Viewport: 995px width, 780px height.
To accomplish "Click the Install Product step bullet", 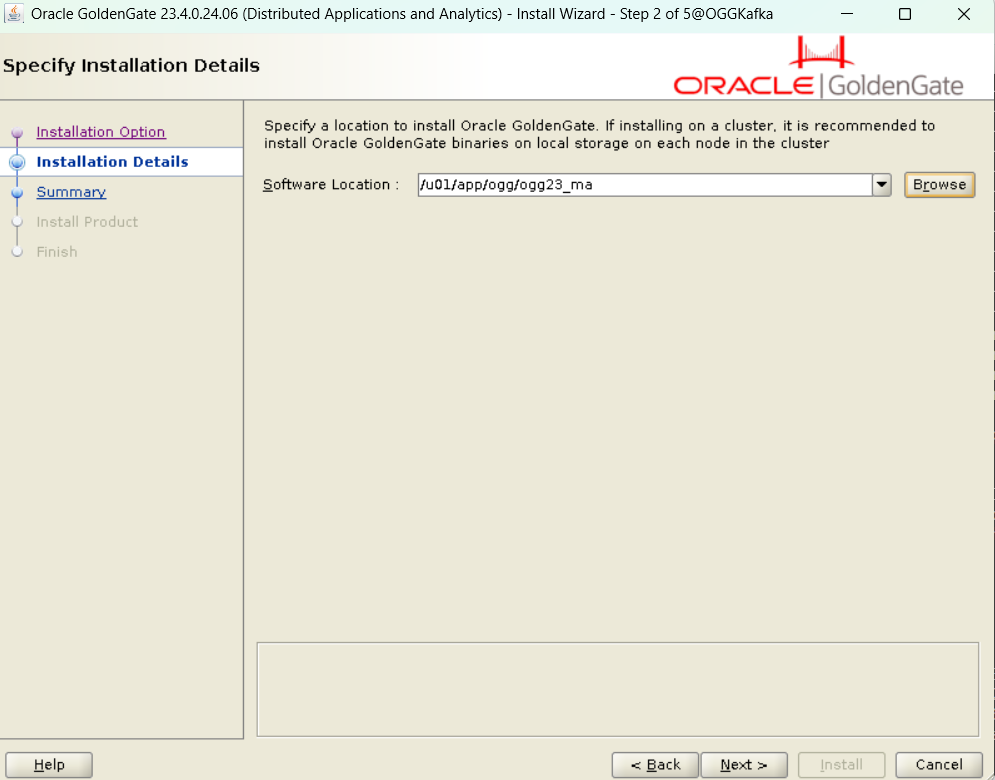I will point(17,222).
